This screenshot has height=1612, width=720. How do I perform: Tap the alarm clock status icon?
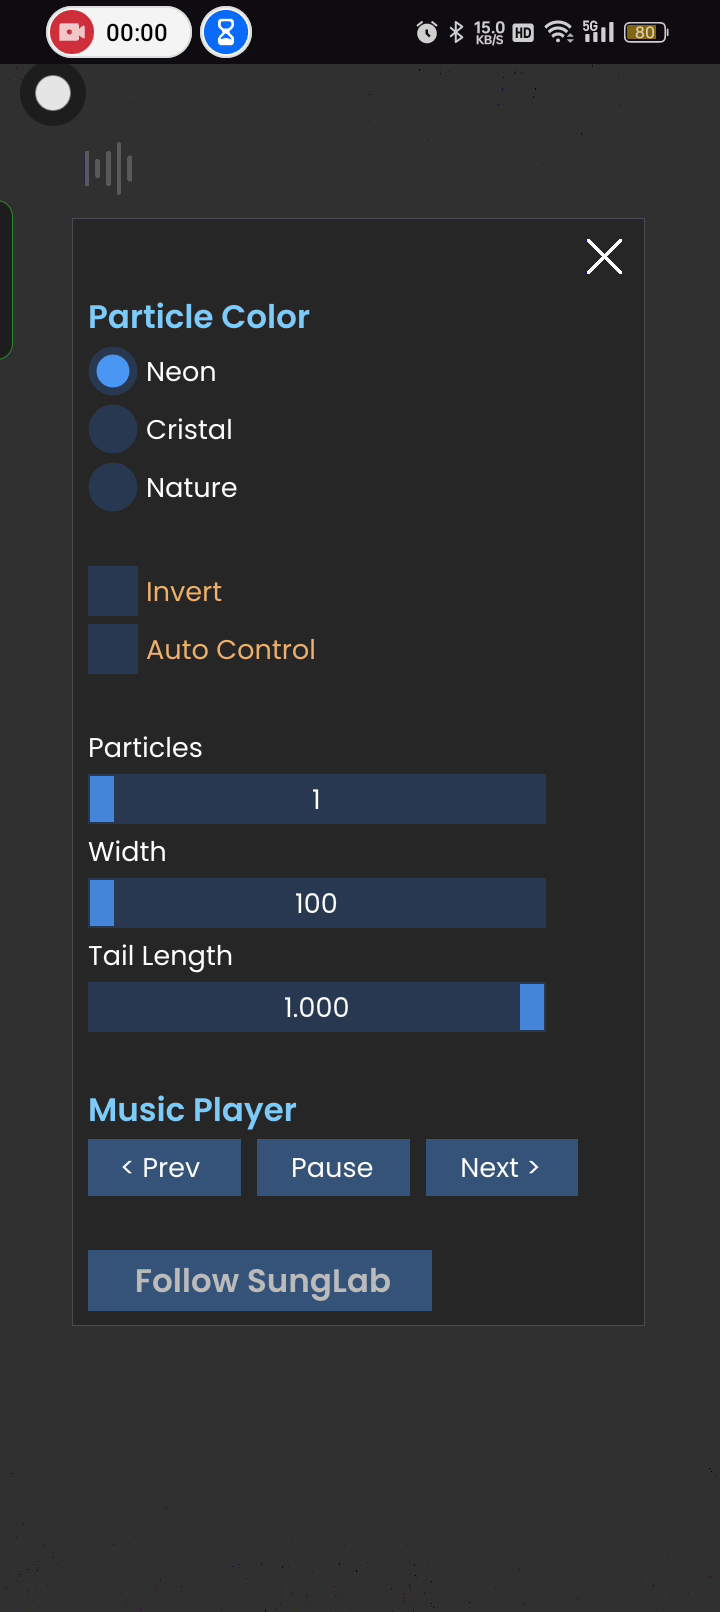tap(427, 33)
